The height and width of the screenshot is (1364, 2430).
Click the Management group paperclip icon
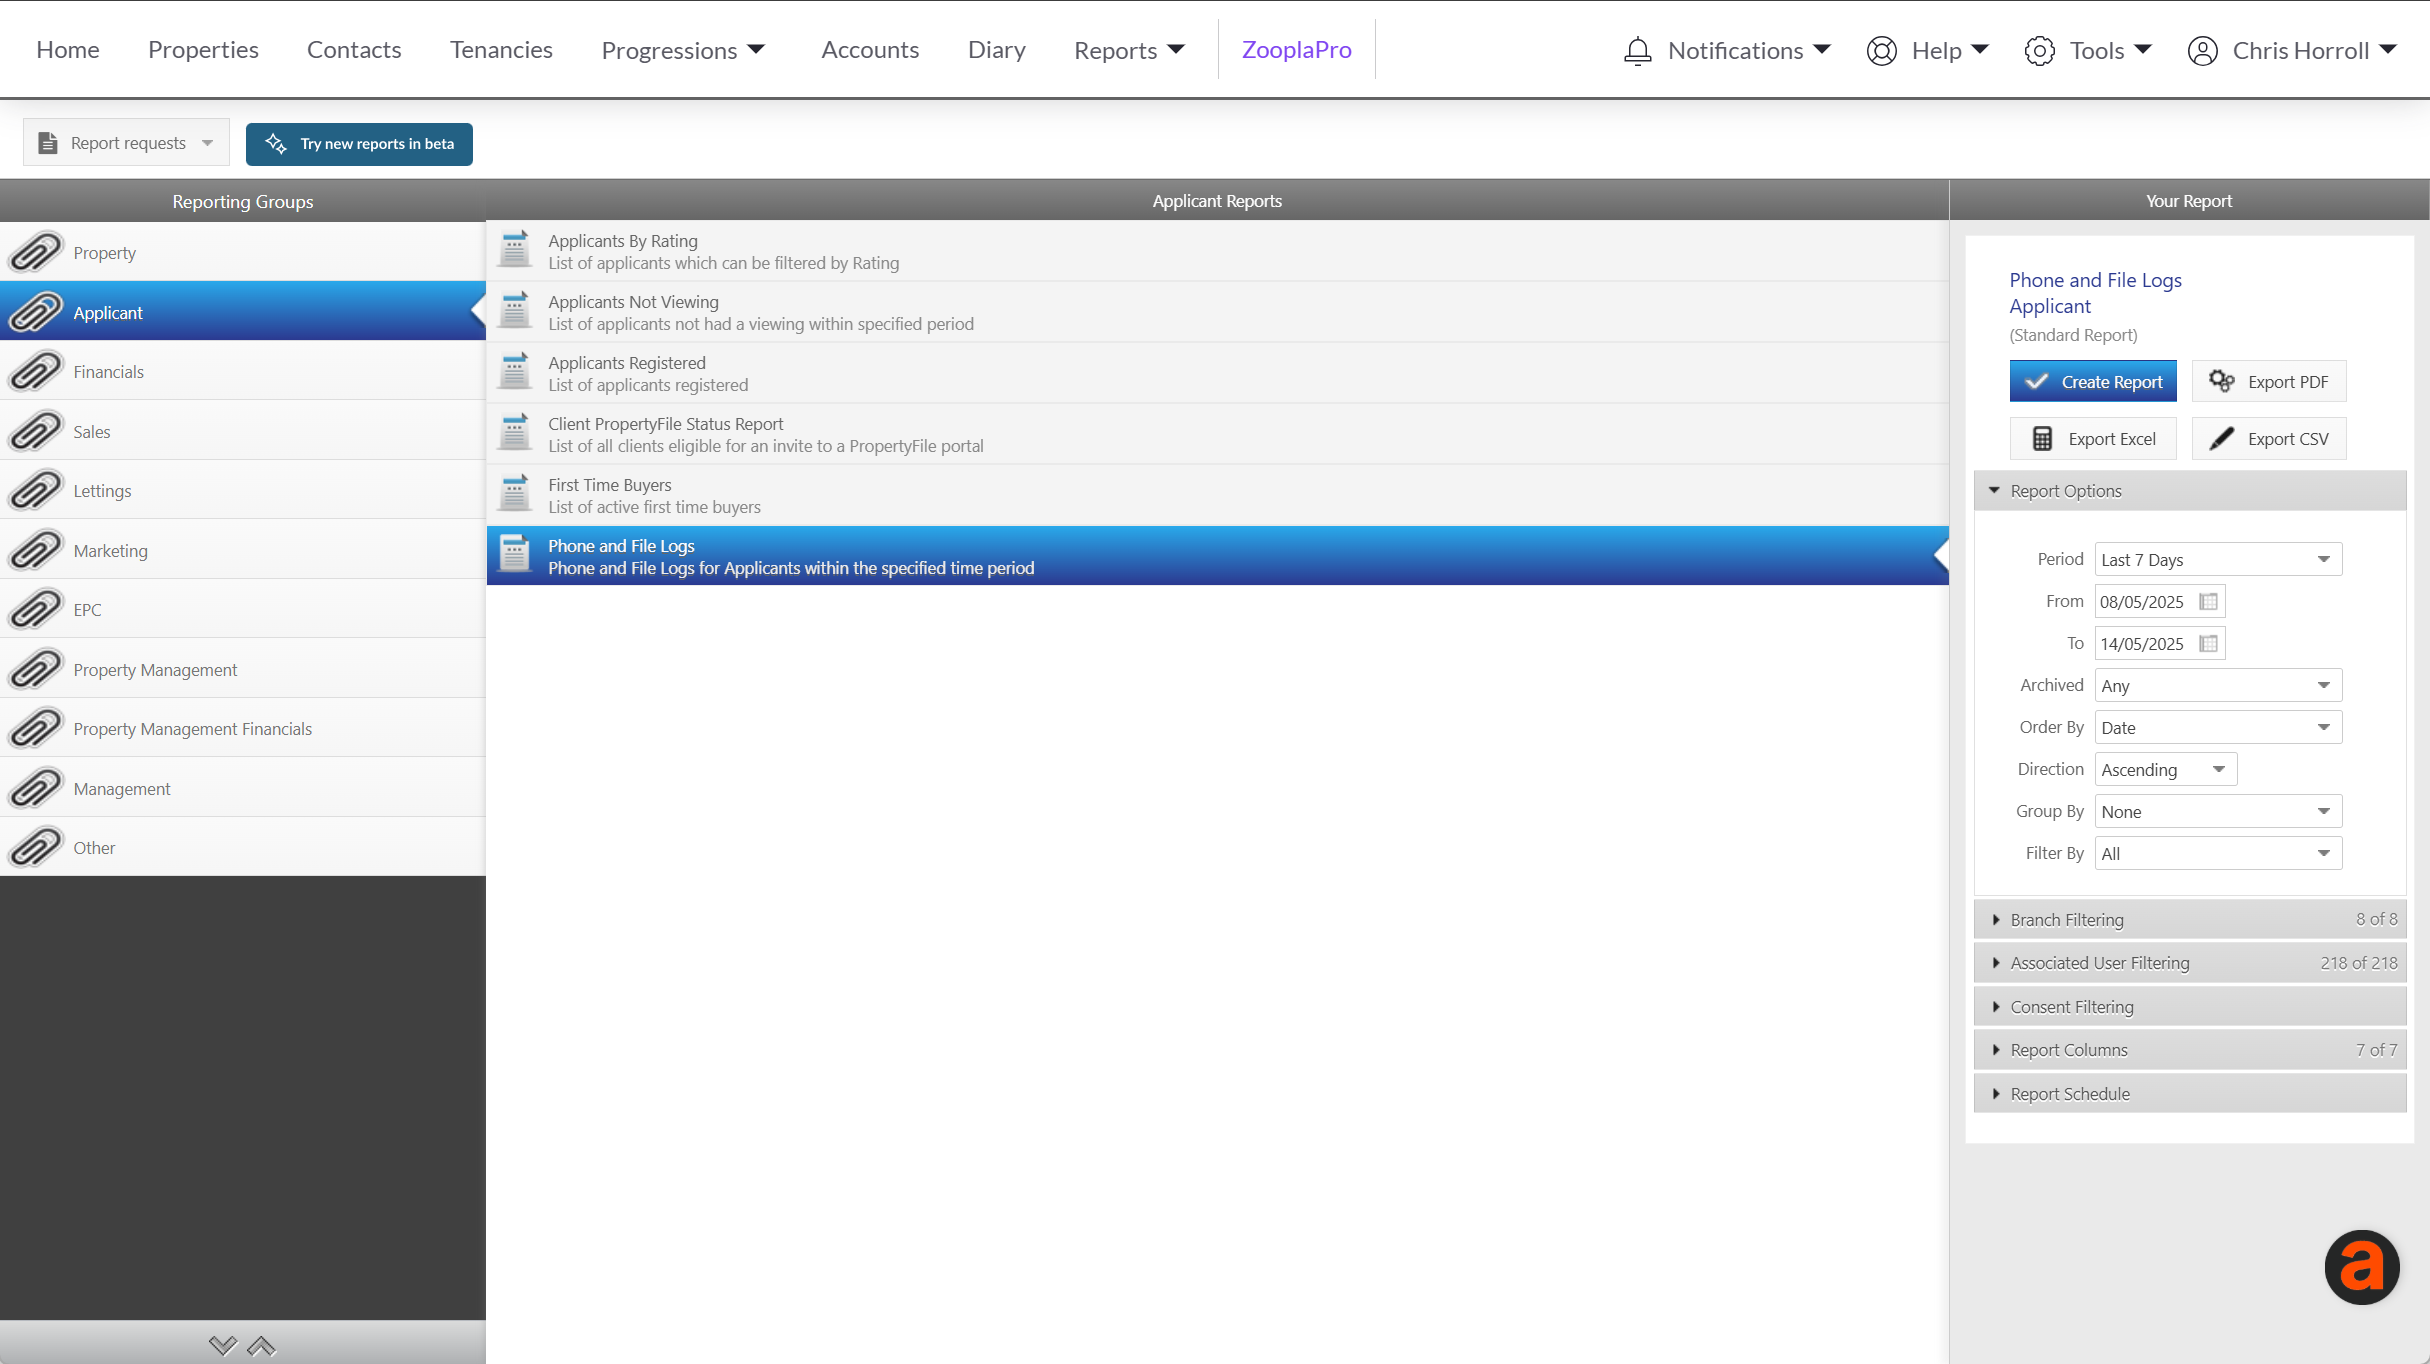click(36, 788)
